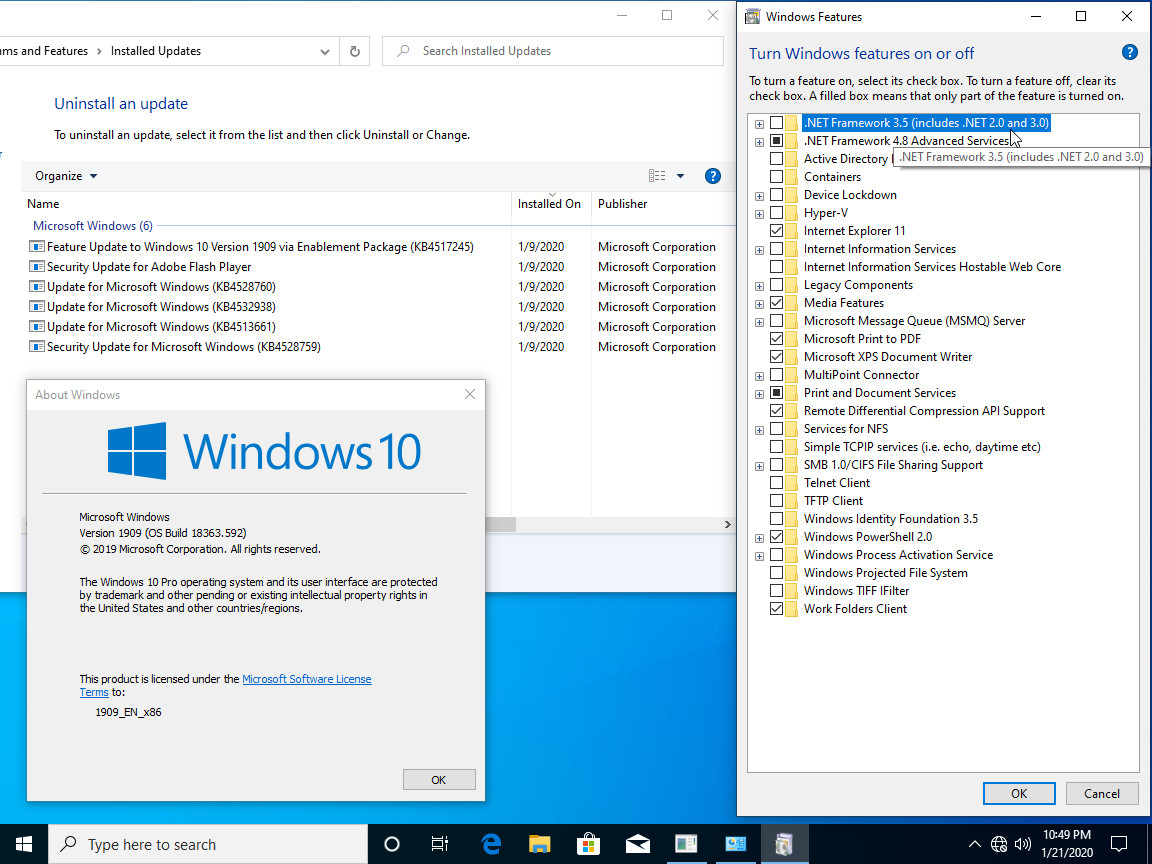The width and height of the screenshot is (1152, 864).
Task: Expand .NET Framework 4.8 Advanced Services
Action: click(759, 142)
